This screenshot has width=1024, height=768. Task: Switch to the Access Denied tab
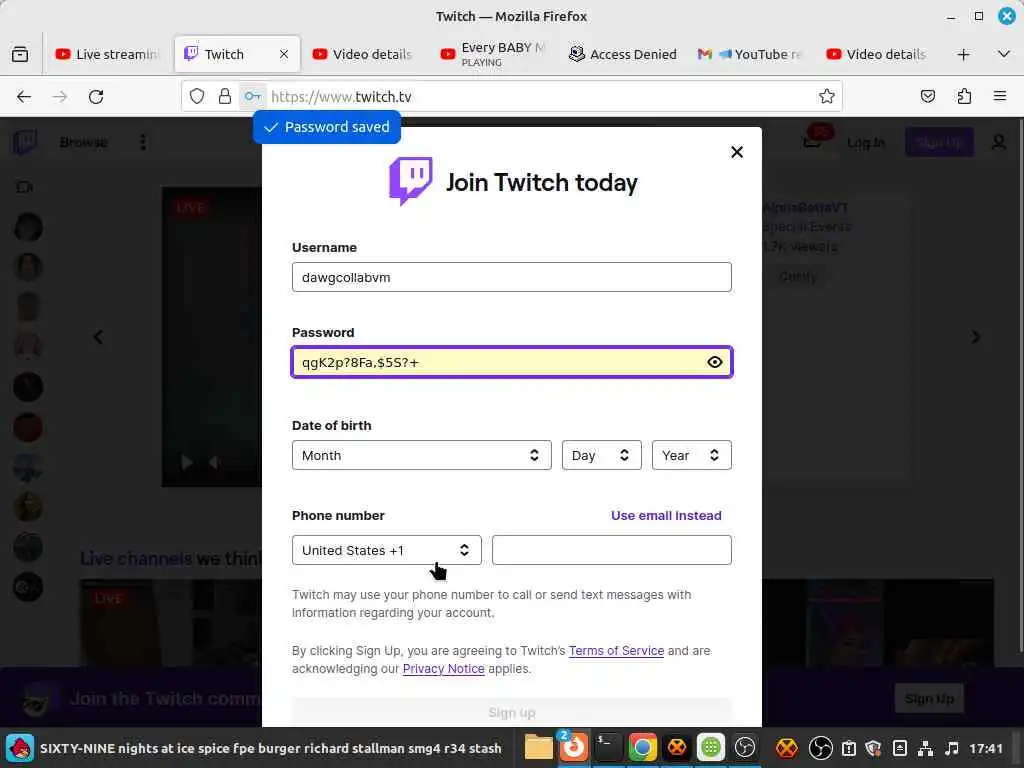622,54
